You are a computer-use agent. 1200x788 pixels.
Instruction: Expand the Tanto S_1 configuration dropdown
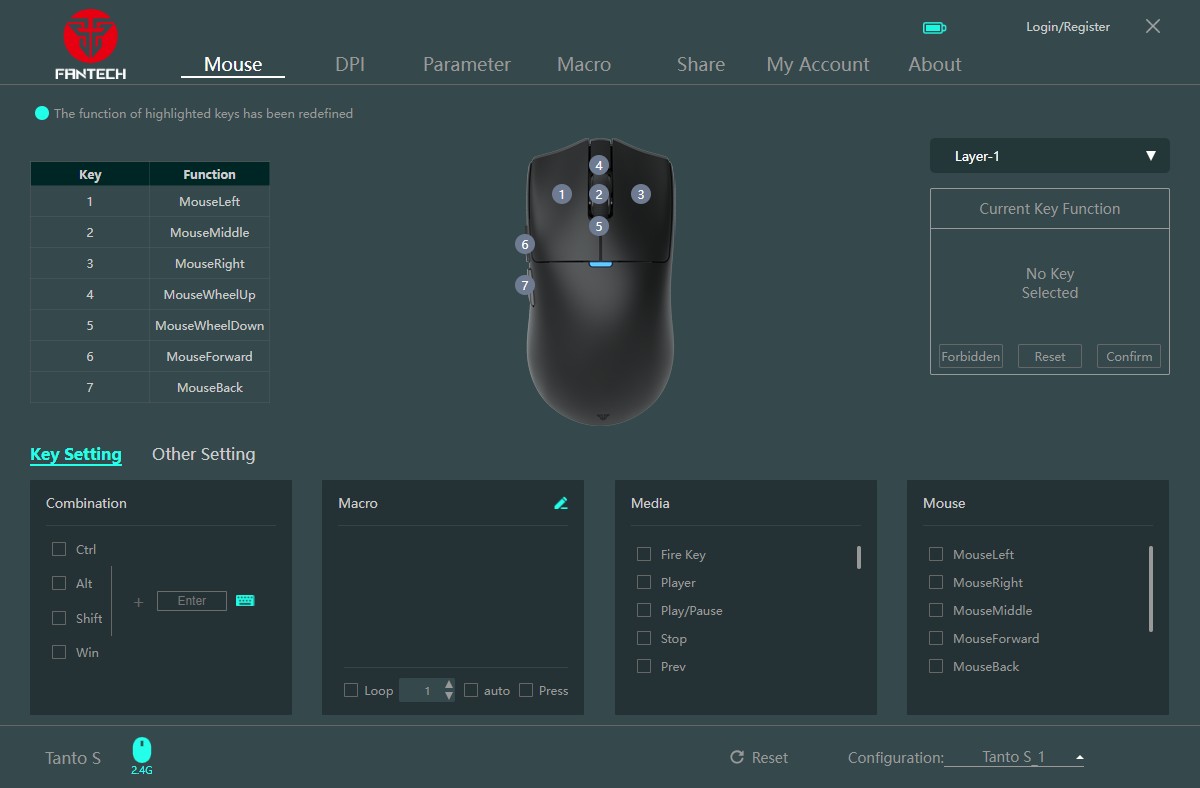[x=1014, y=757]
